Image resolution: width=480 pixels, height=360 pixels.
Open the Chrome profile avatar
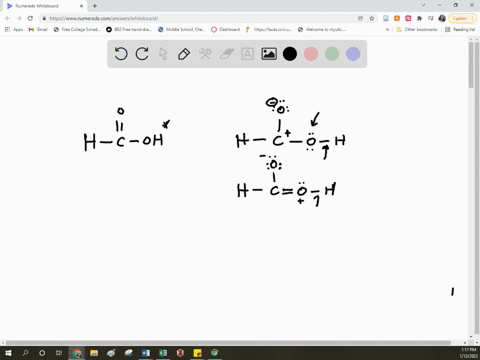(x=442, y=18)
